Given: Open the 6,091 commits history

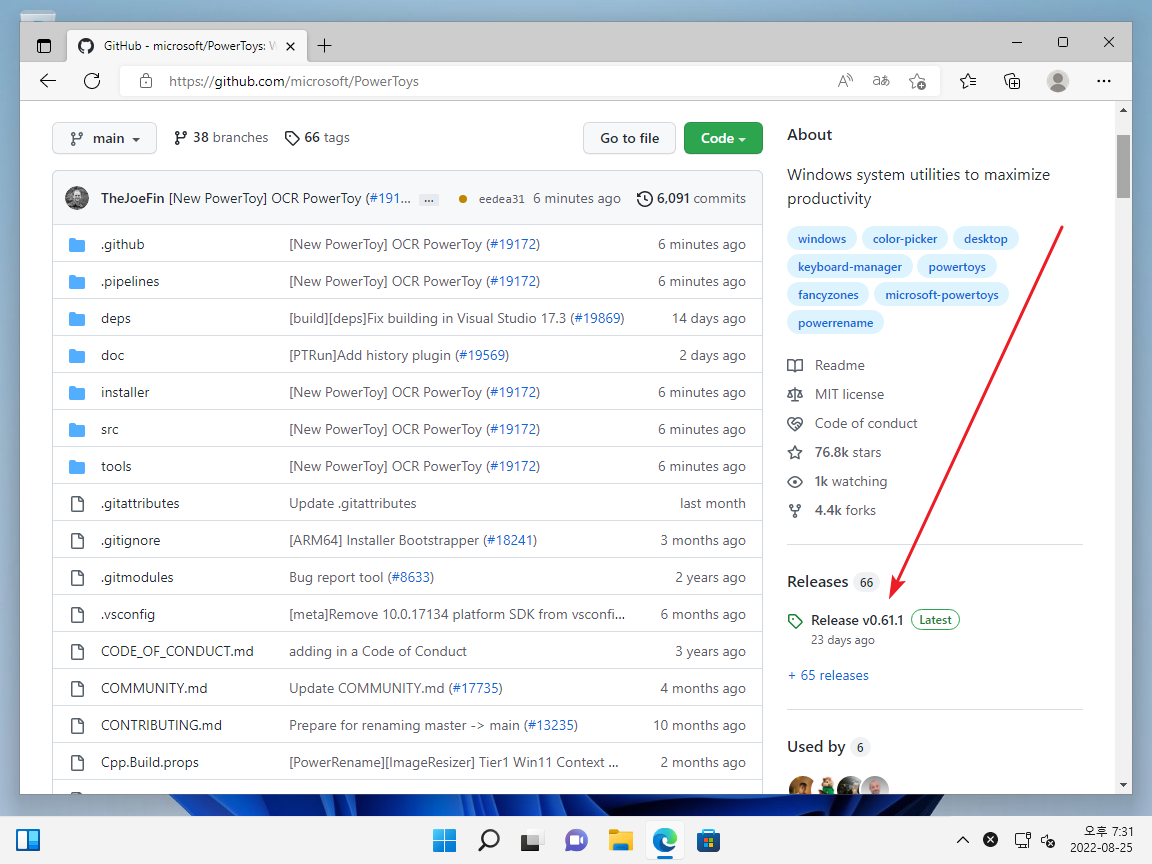Looking at the screenshot, I should [x=691, y=198].
